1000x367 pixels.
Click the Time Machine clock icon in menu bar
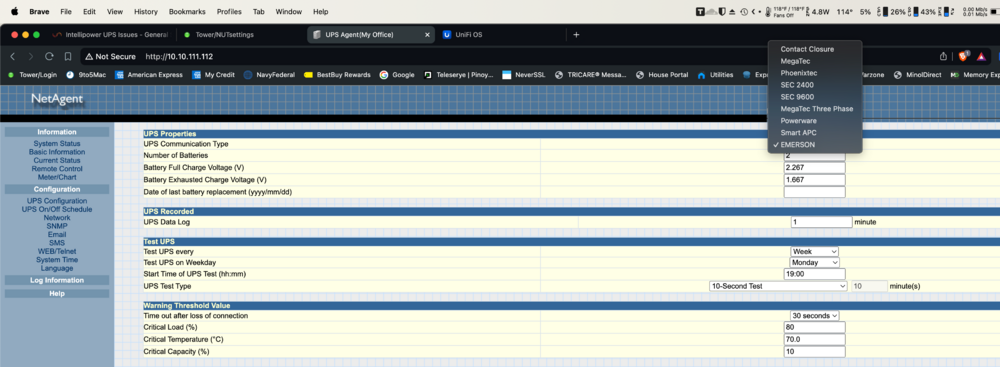click(x=744, y=11)
